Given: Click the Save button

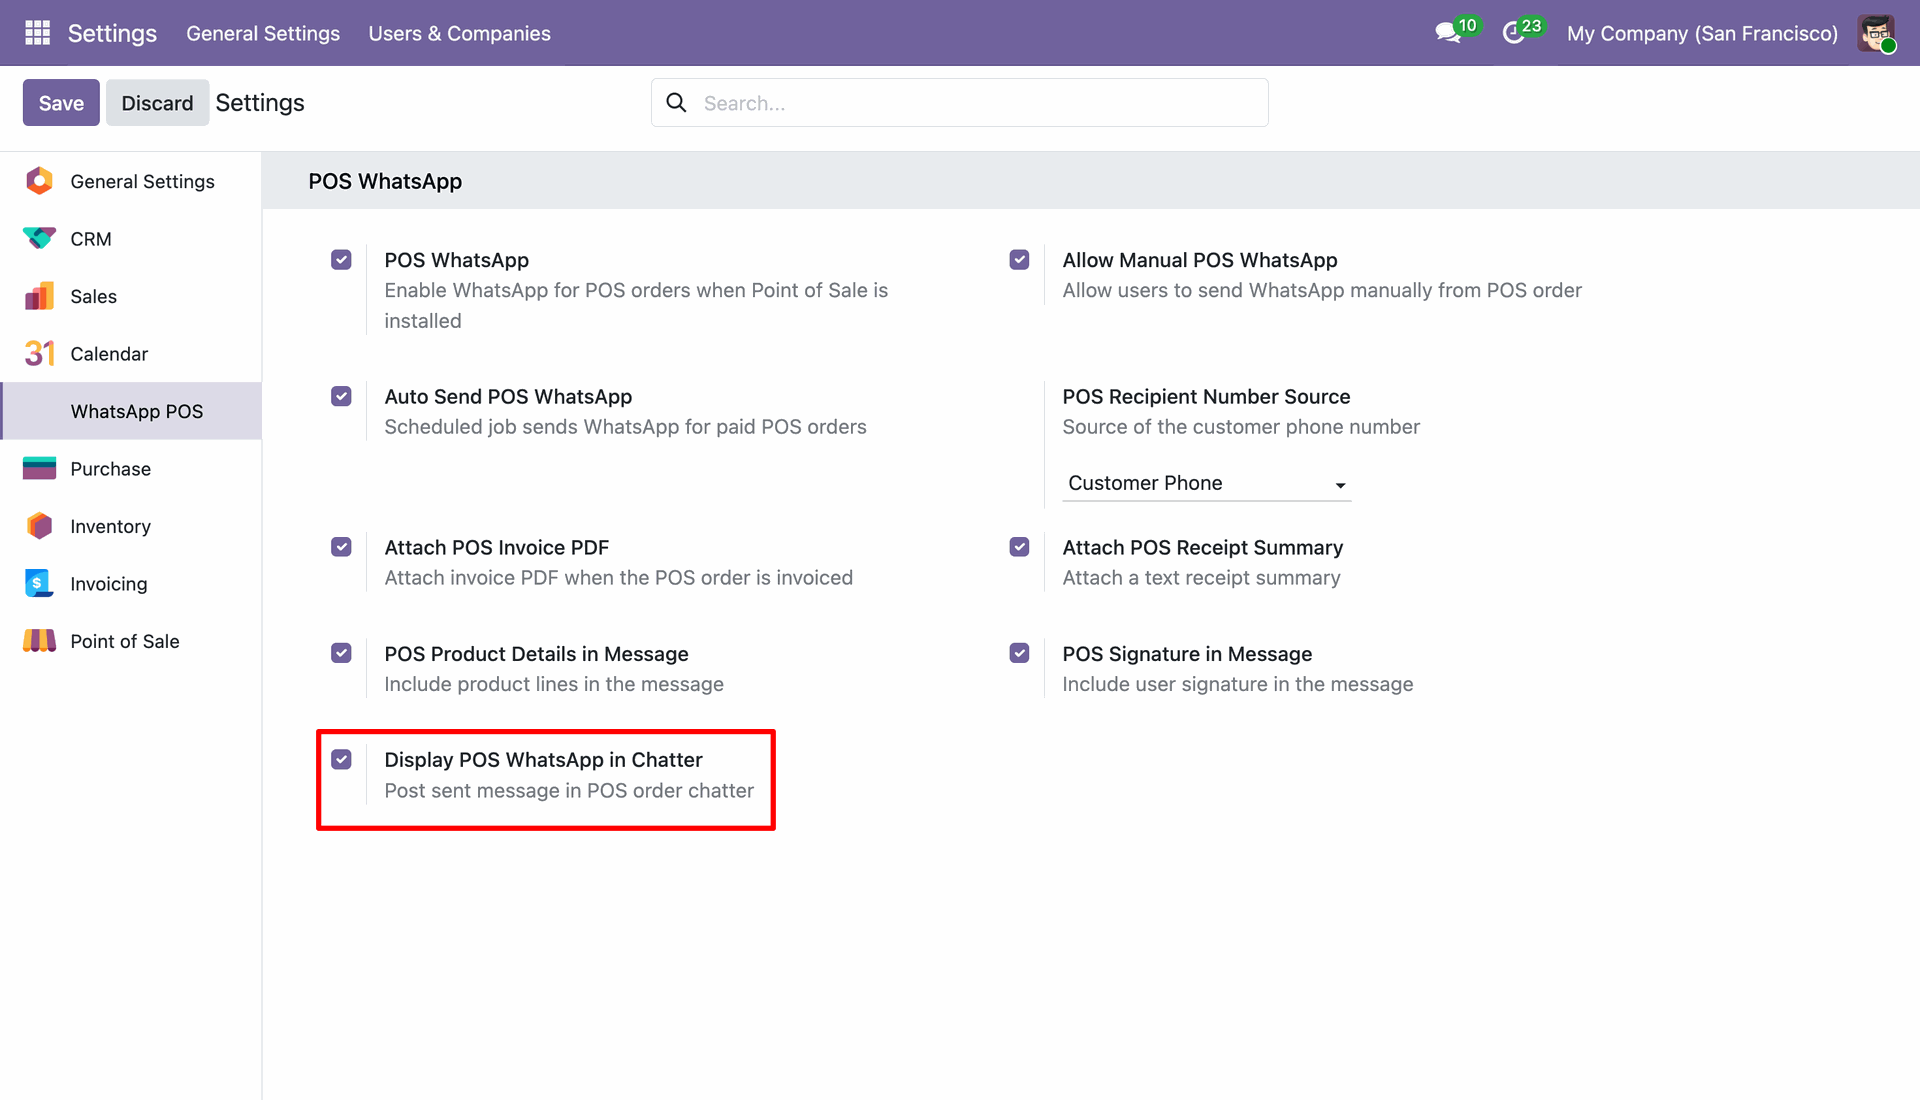Looking at the screenshot, I should pyautogui.click(x=61, y=103).
